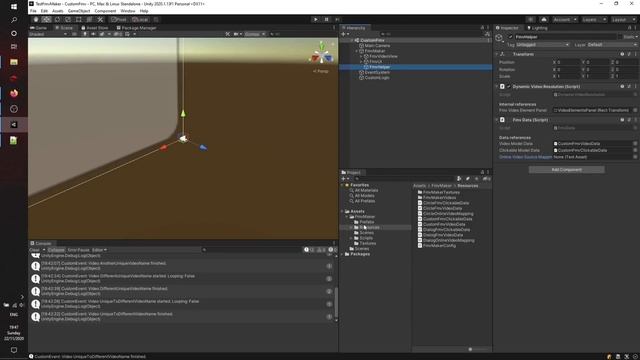640x360 pixels.
Task: Toggle the FmvHelper GameObject active checkbox
Action: (x=510, y=37)
